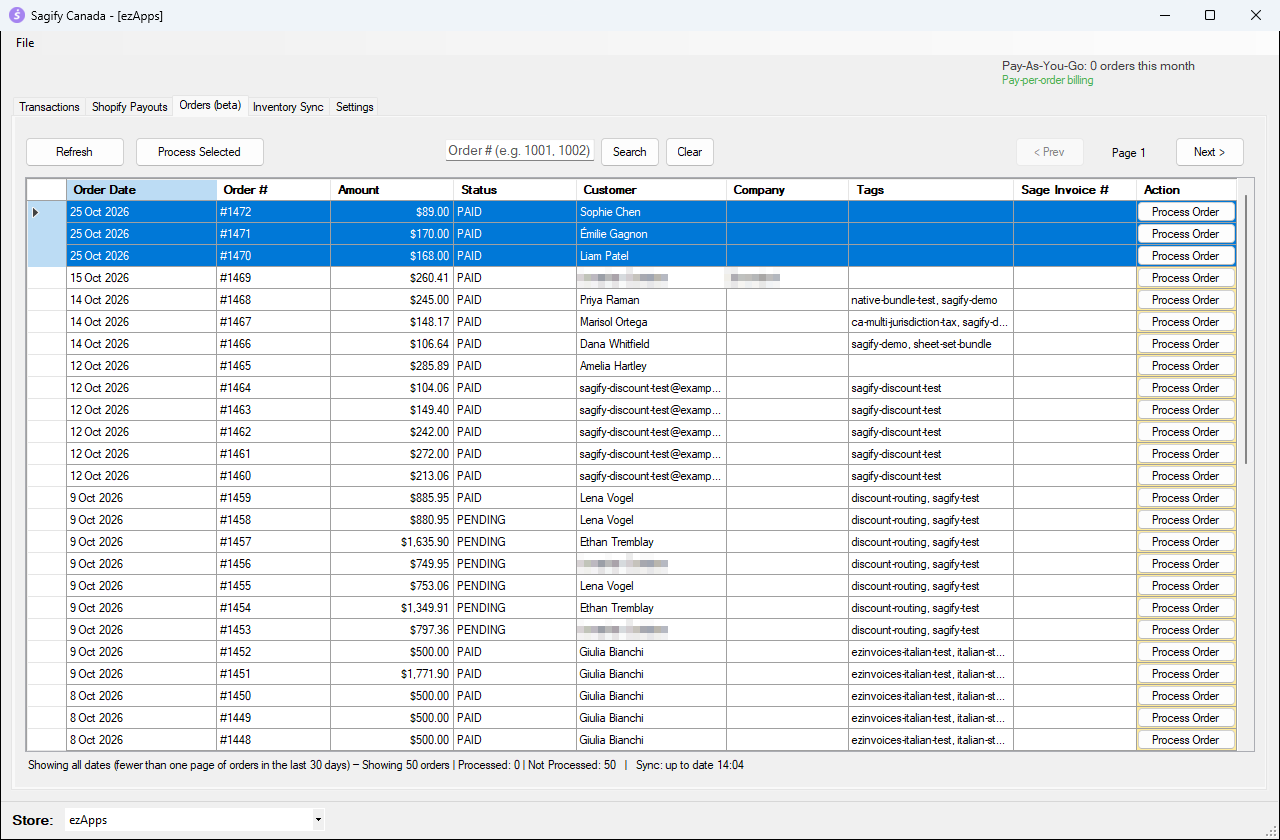Select customer cell Liam Patel
Image resolution: width=1280 pixels, height=840 pixels.
click(651, 256)
